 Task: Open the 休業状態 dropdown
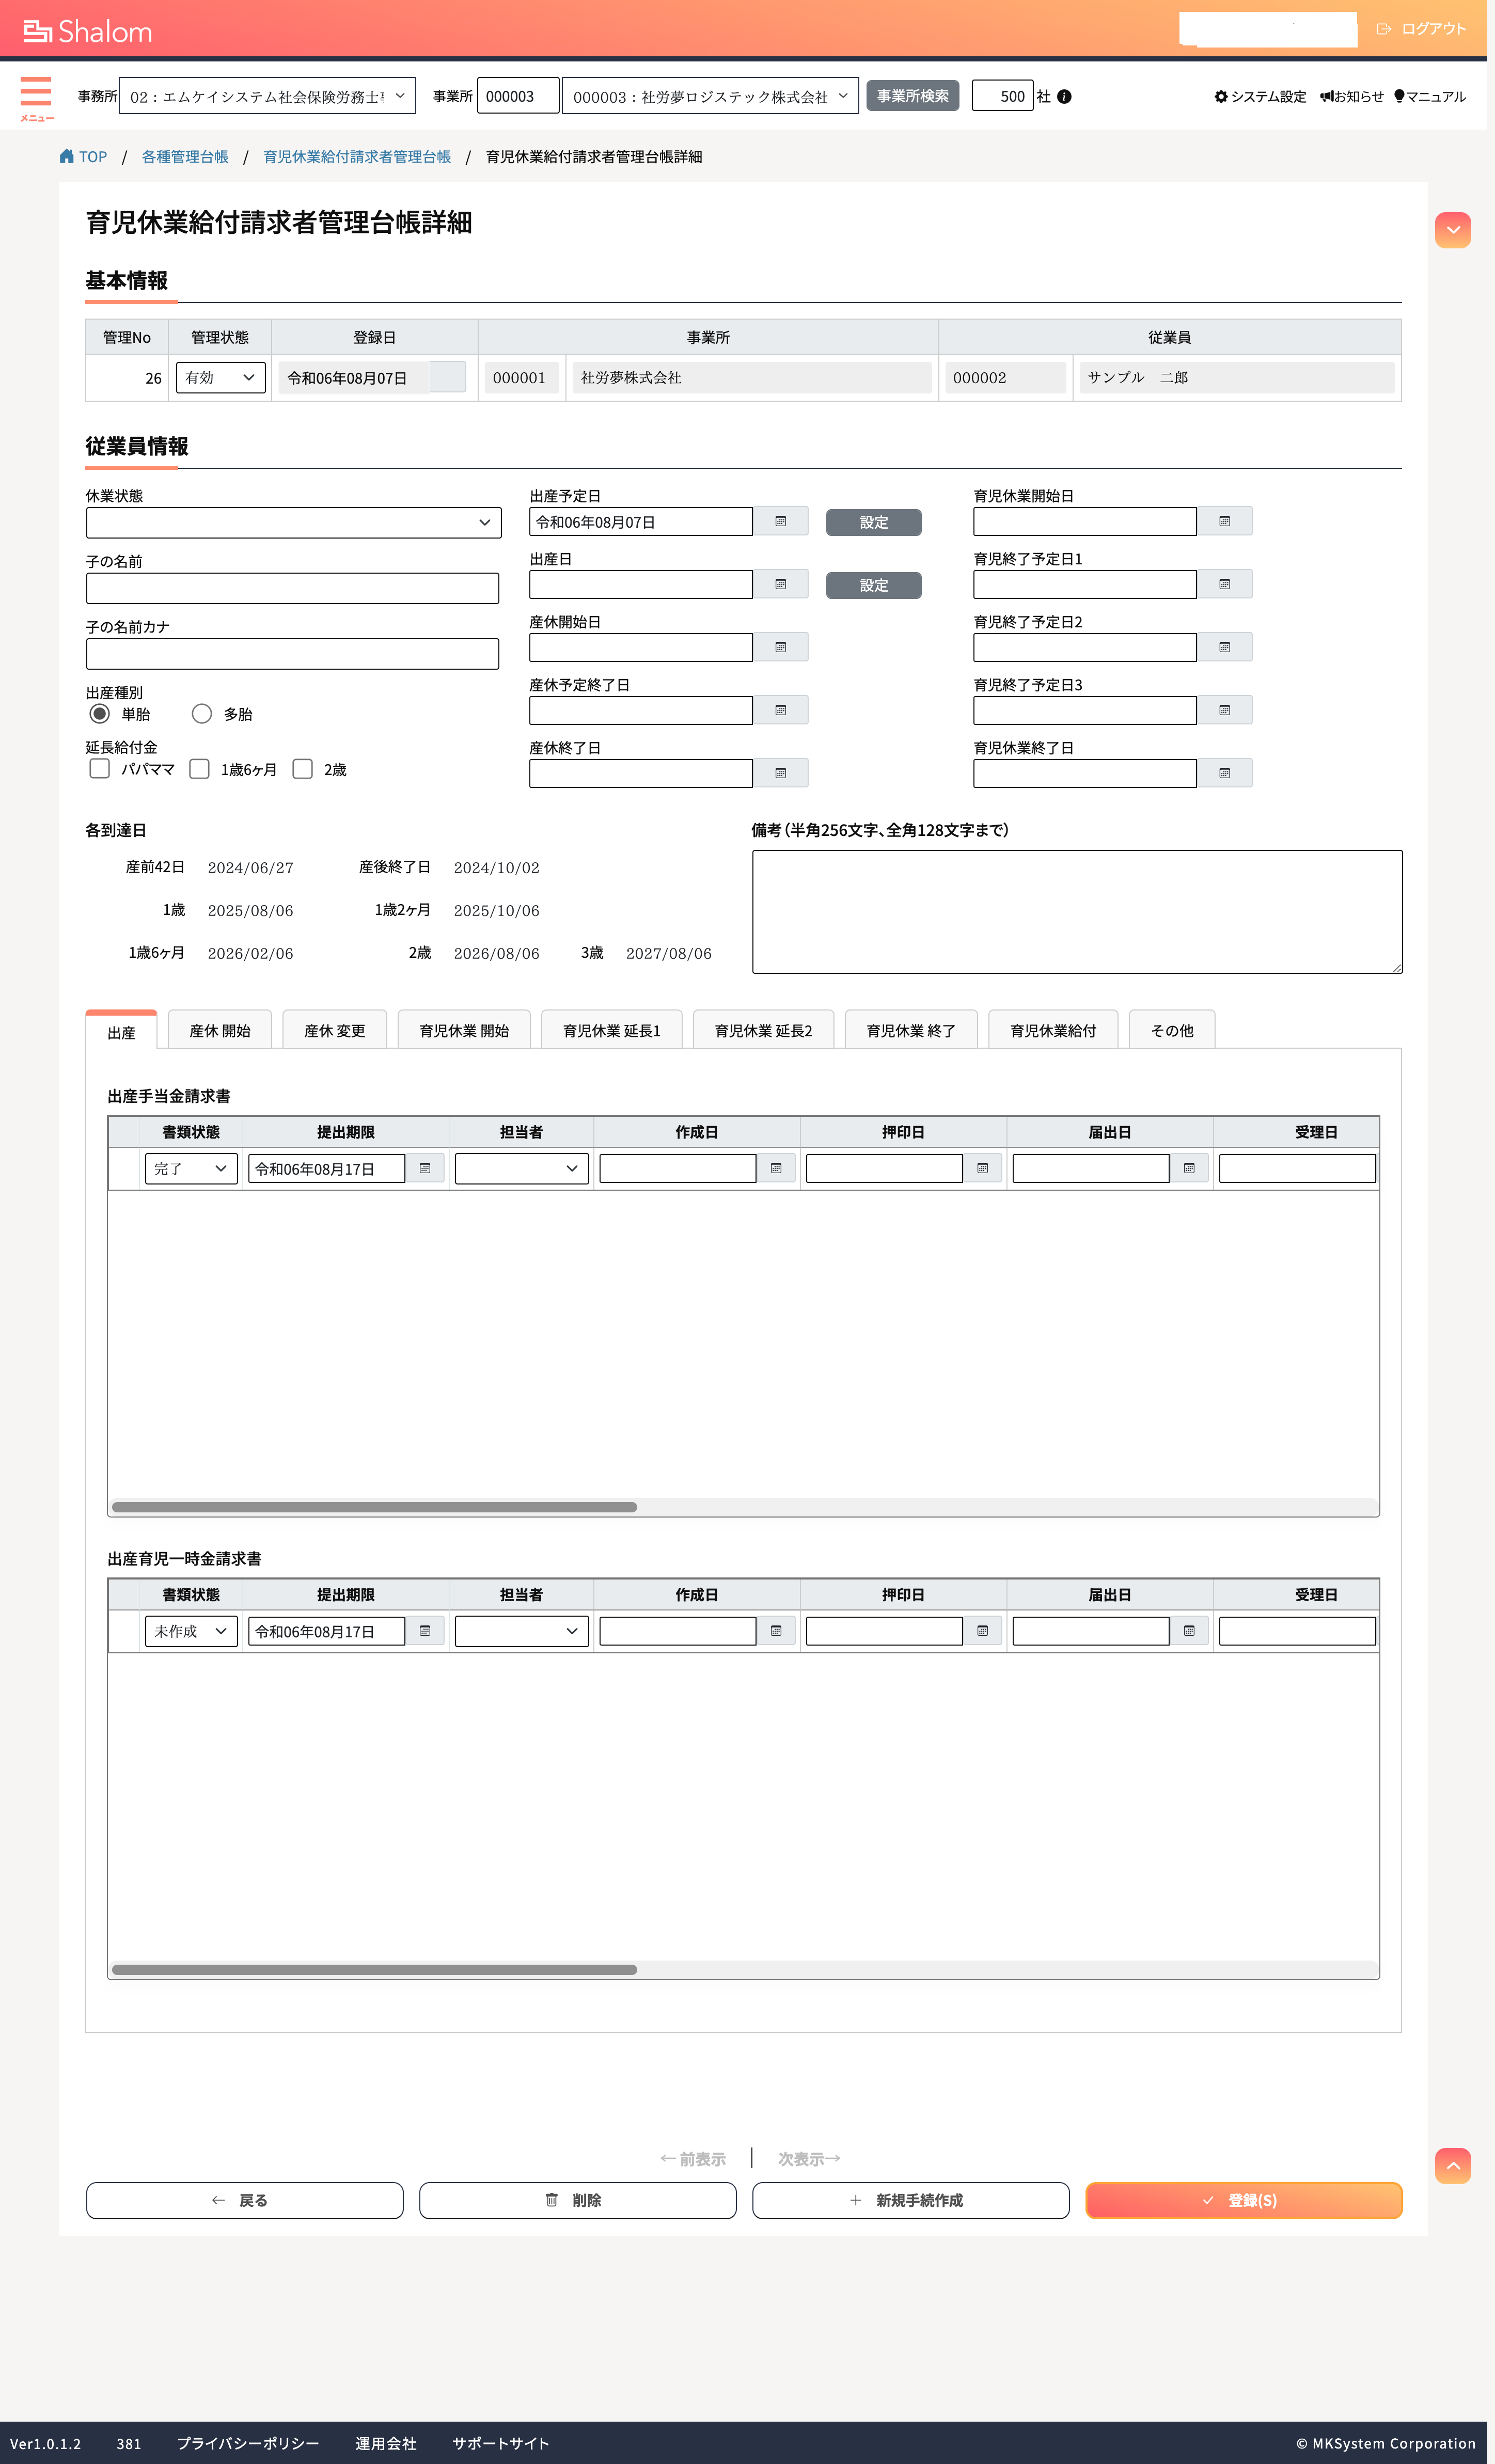point(294,523)
